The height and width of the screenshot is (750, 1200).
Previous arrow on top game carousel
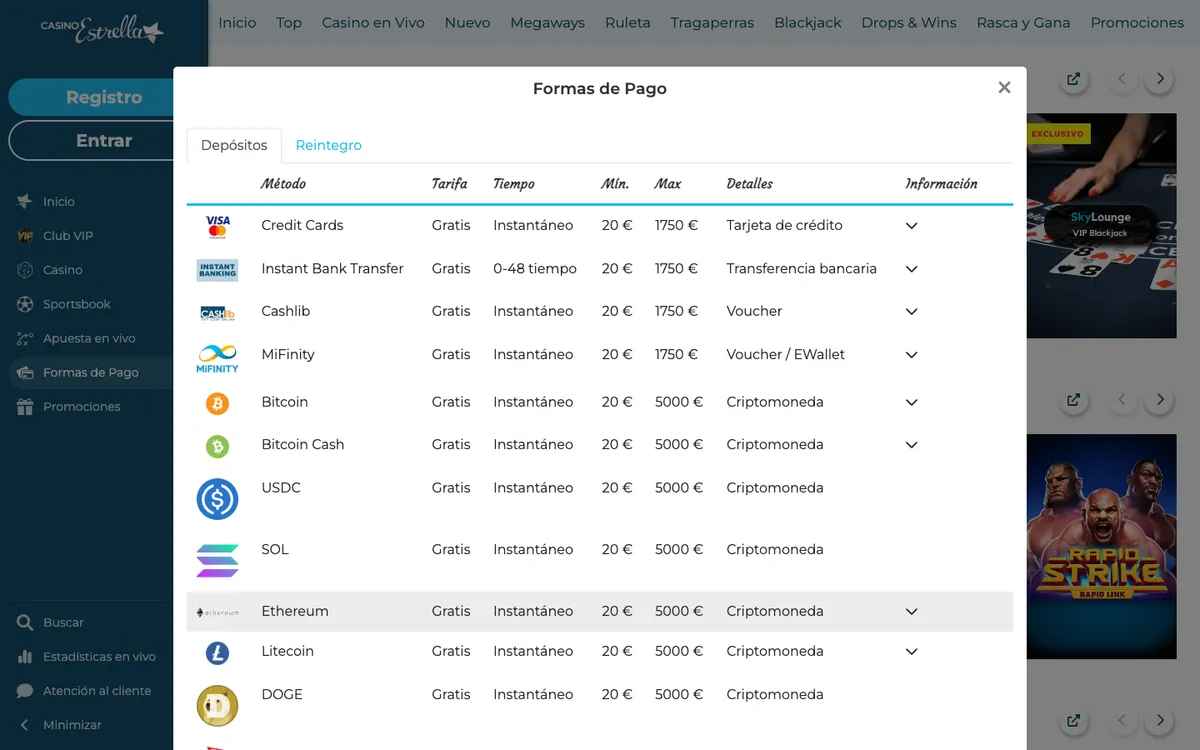[x=1121, y=79]
